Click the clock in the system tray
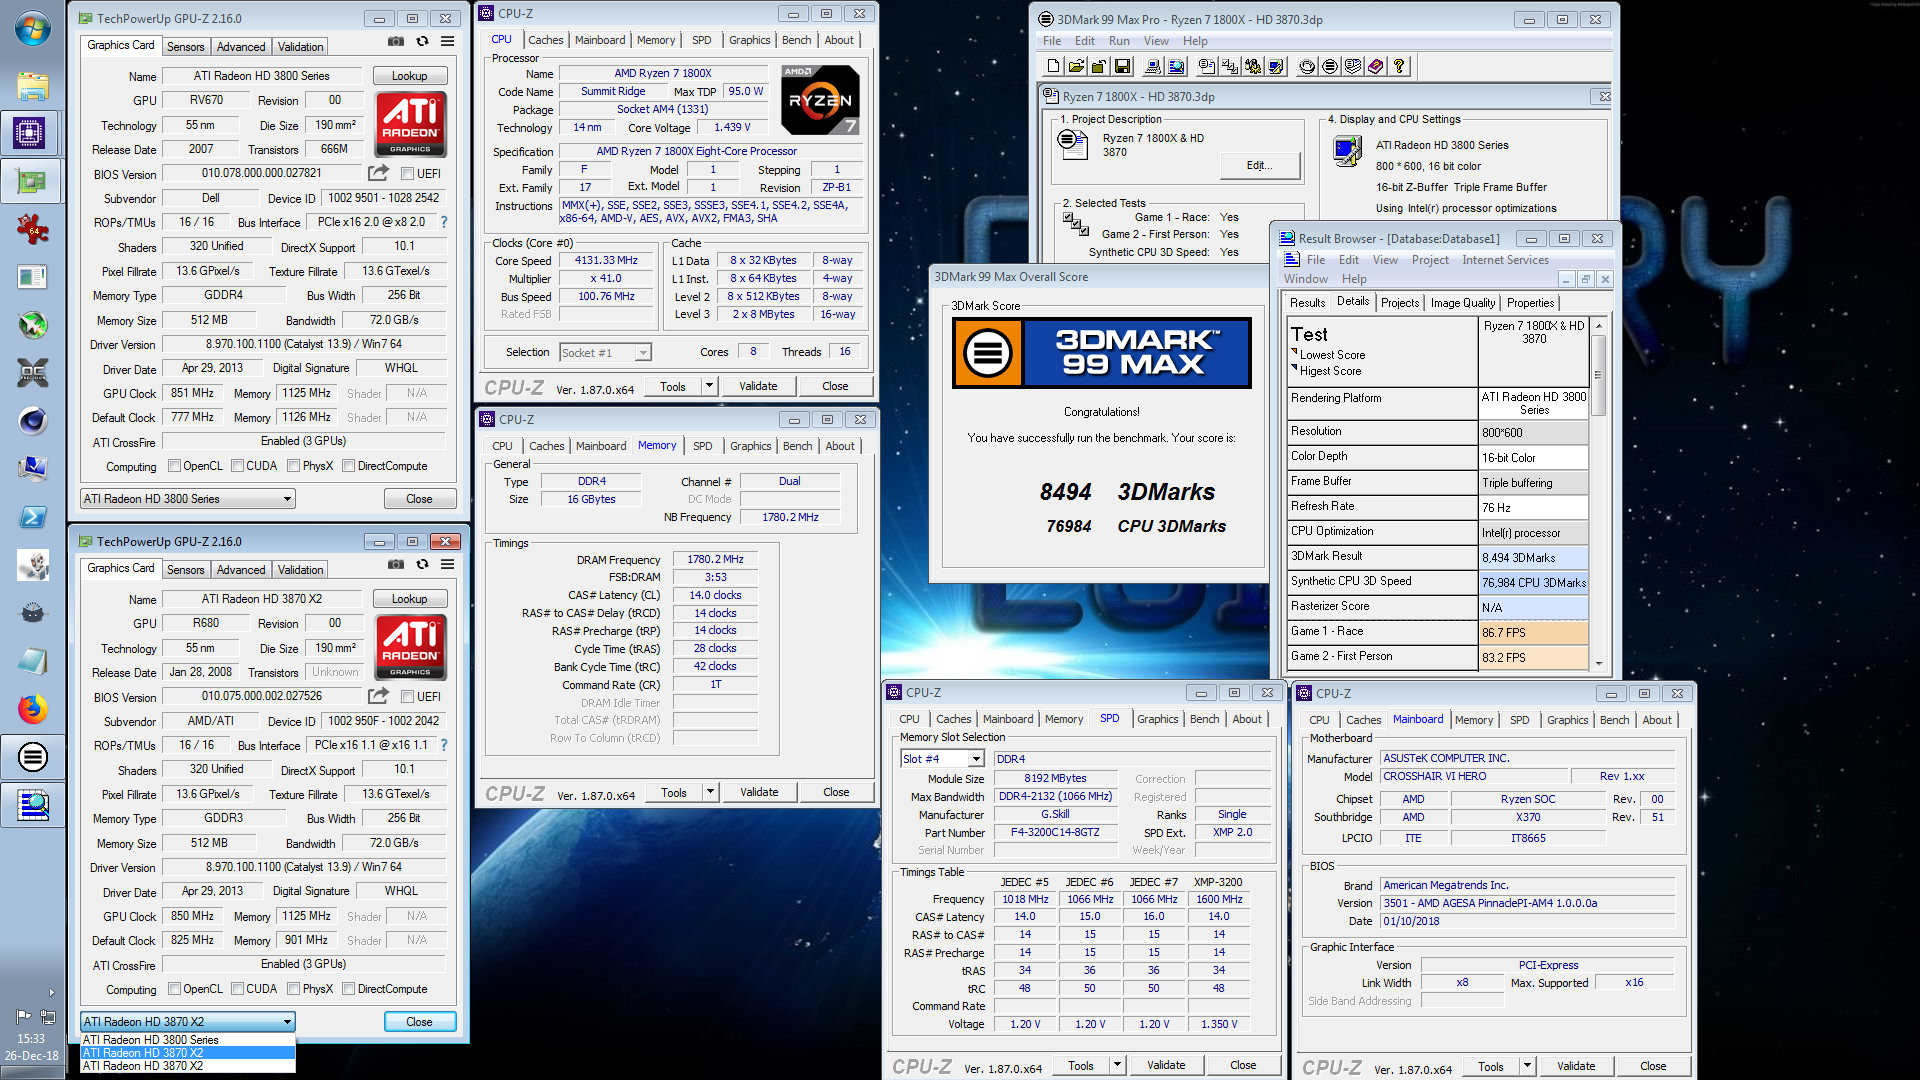 tap(31, 1047)
